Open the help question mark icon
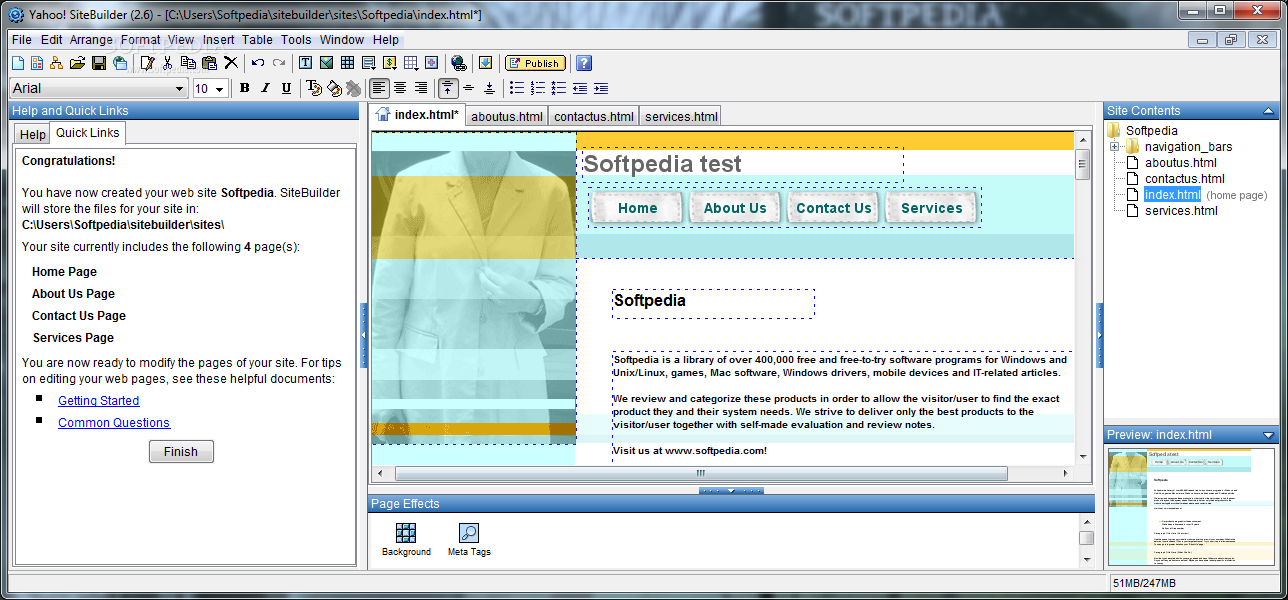Image resolution: width=1288 pixels, height=600 pixels. click(x=584, y=63)
